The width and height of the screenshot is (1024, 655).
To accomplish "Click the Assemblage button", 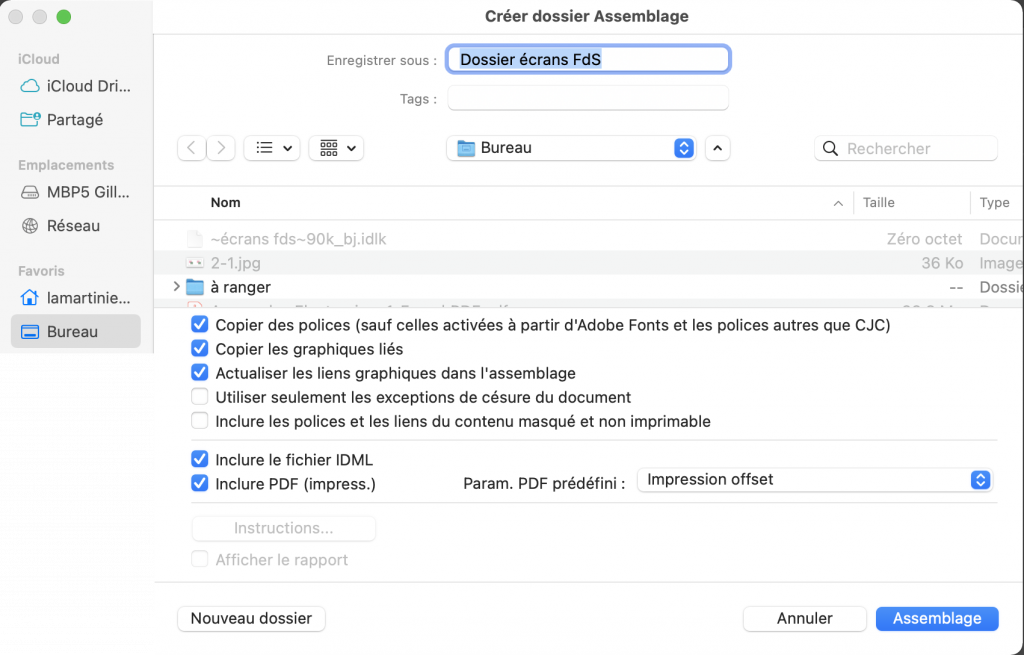I will coord(936,618).
